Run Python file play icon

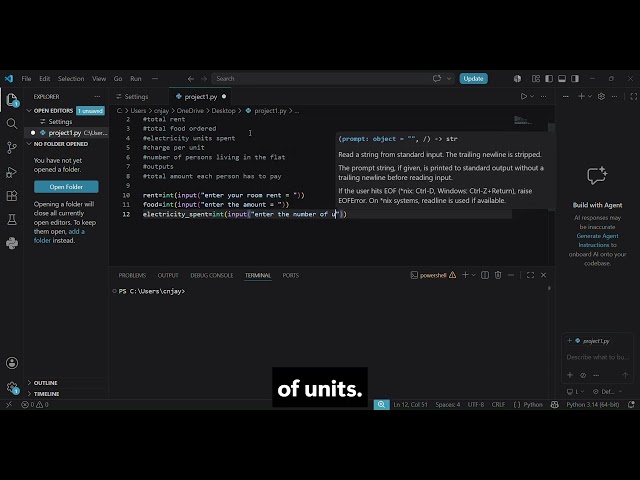pos(524,97)
